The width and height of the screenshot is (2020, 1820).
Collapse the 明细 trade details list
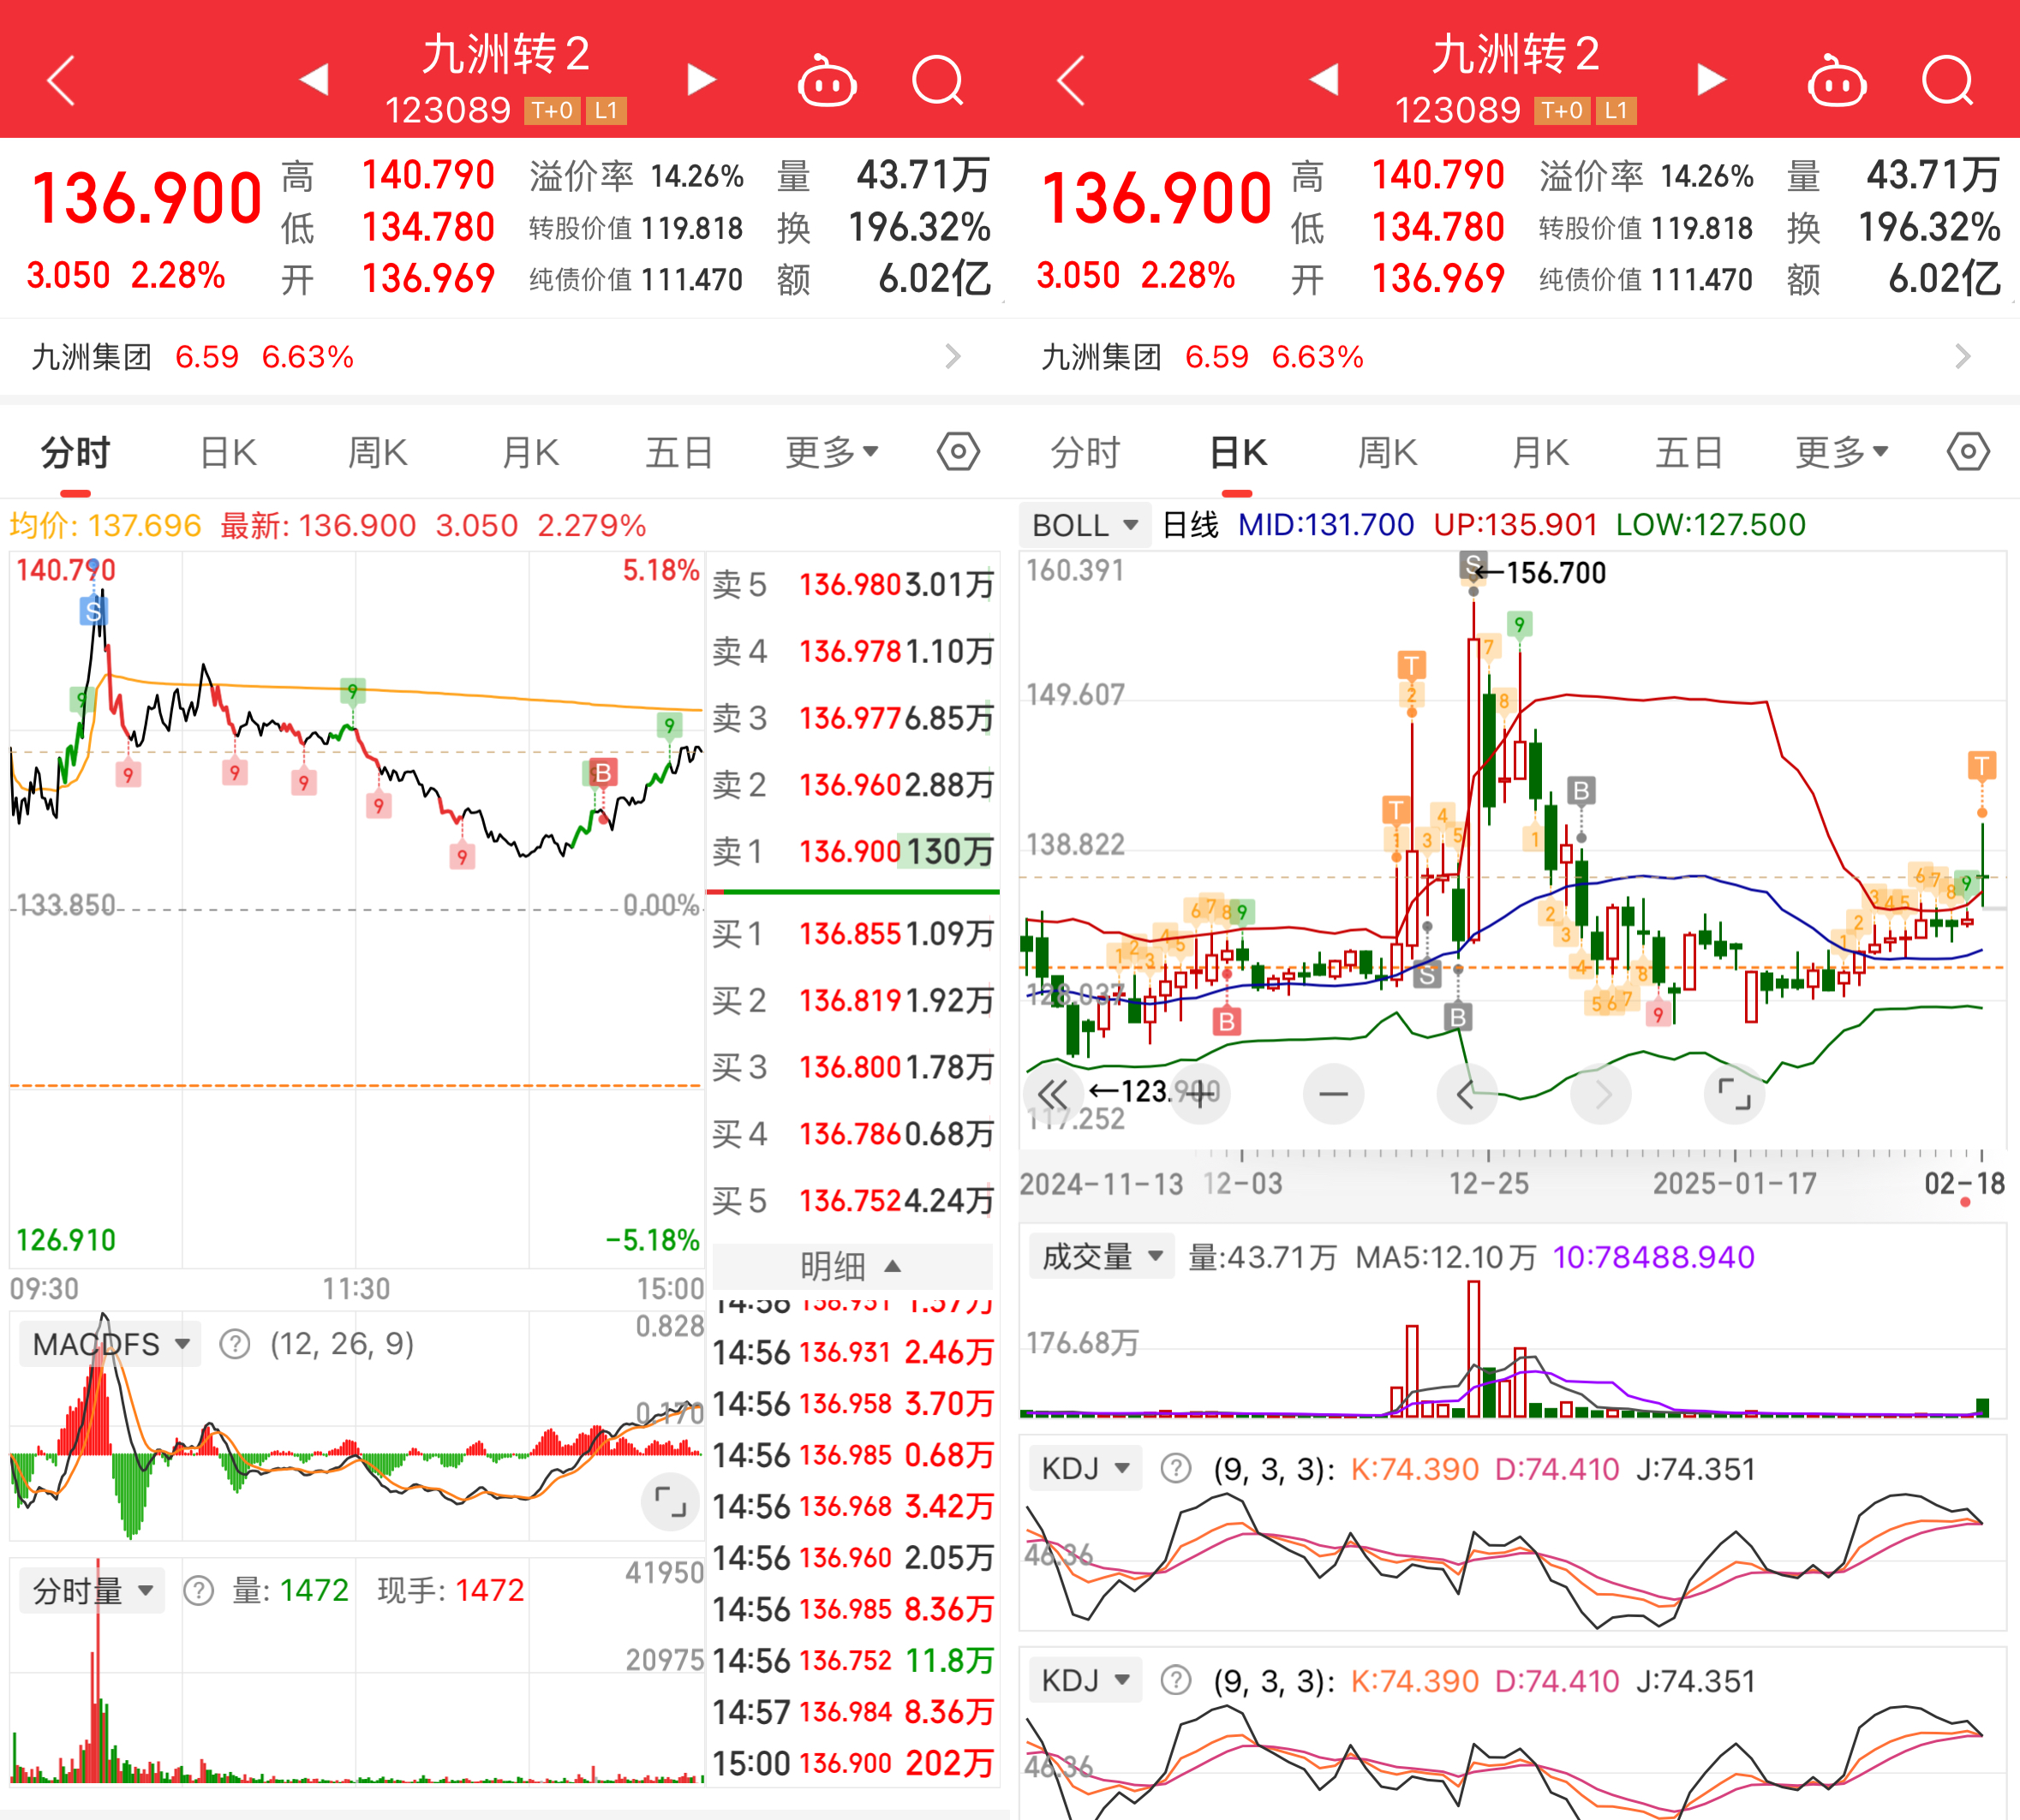pos(851,1266)
